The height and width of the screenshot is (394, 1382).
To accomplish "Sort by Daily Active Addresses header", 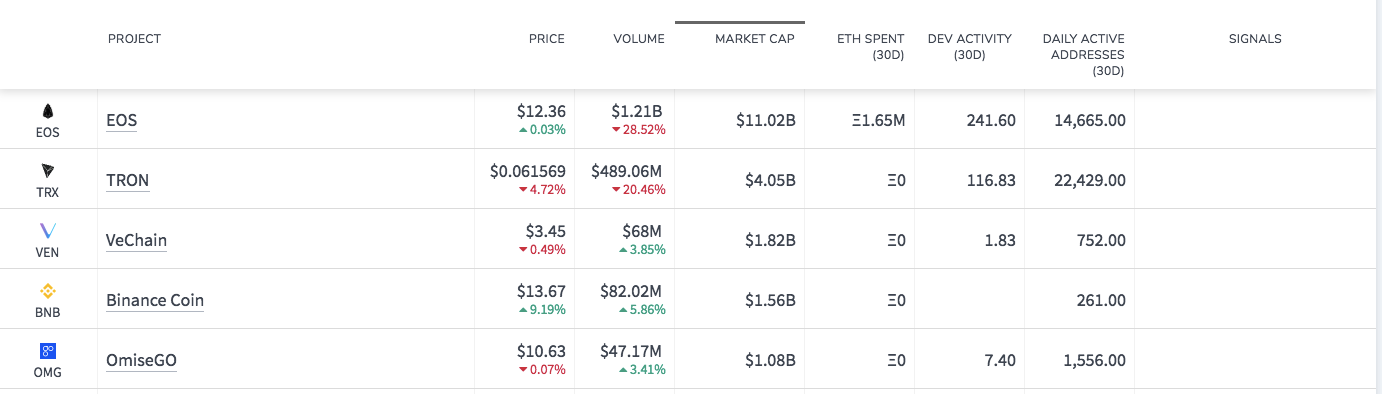I will point(1084,55).
